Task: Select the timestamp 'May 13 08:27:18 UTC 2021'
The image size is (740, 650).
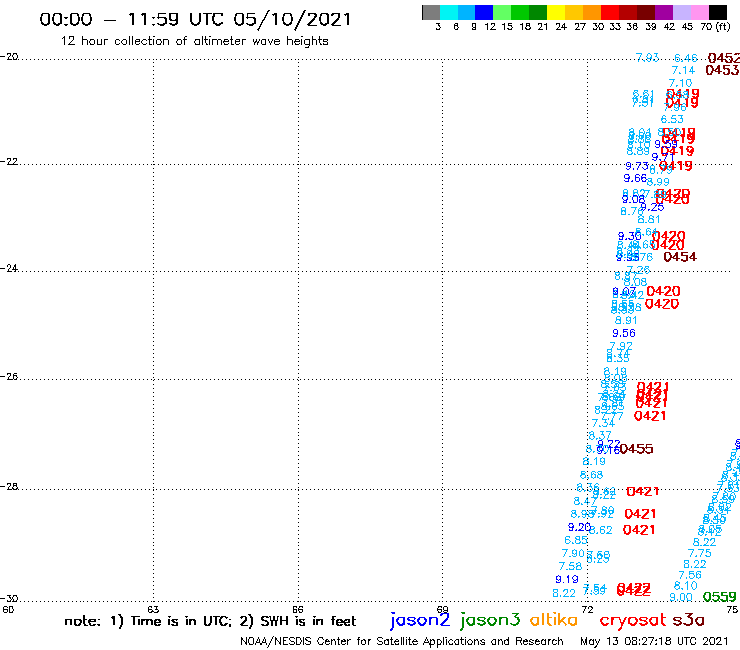Action: coord(654,641)
